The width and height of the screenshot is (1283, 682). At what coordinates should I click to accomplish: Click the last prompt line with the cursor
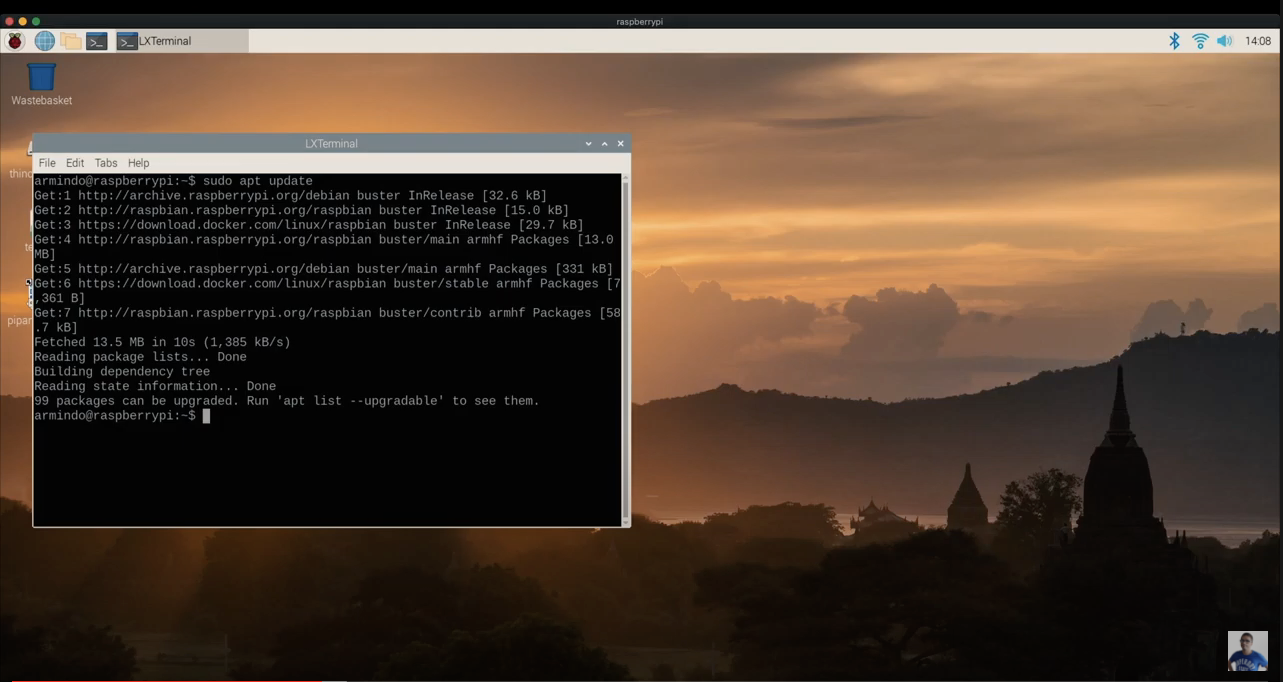[122, 416]
